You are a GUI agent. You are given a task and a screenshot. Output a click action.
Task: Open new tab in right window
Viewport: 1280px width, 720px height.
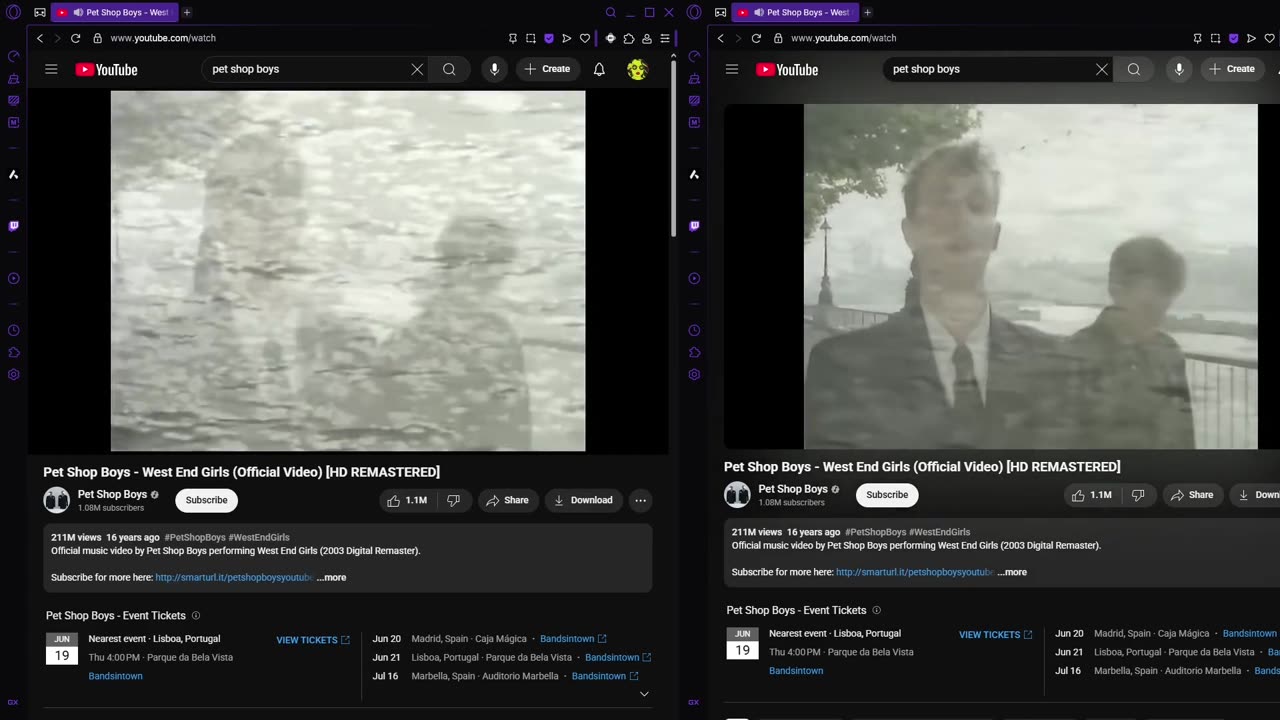(867, 13)
